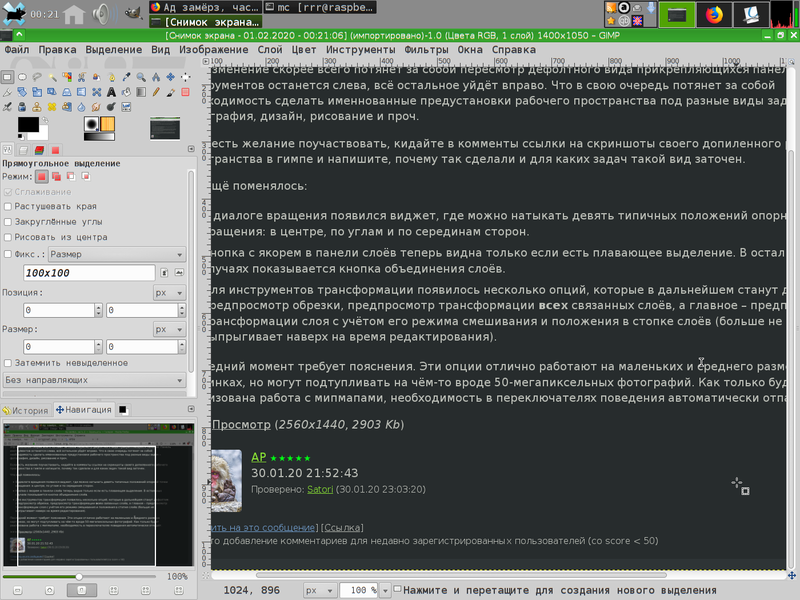The width and height of the screenshot is (800, 600).
Task: Toggle the Фикс. checkbox
Action: point(8,254)
